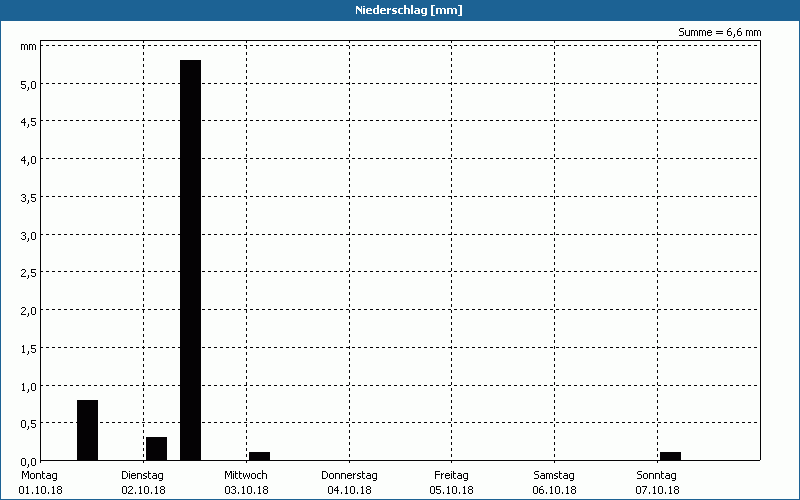Click the 3,0 y-axis value

[29, 236]
